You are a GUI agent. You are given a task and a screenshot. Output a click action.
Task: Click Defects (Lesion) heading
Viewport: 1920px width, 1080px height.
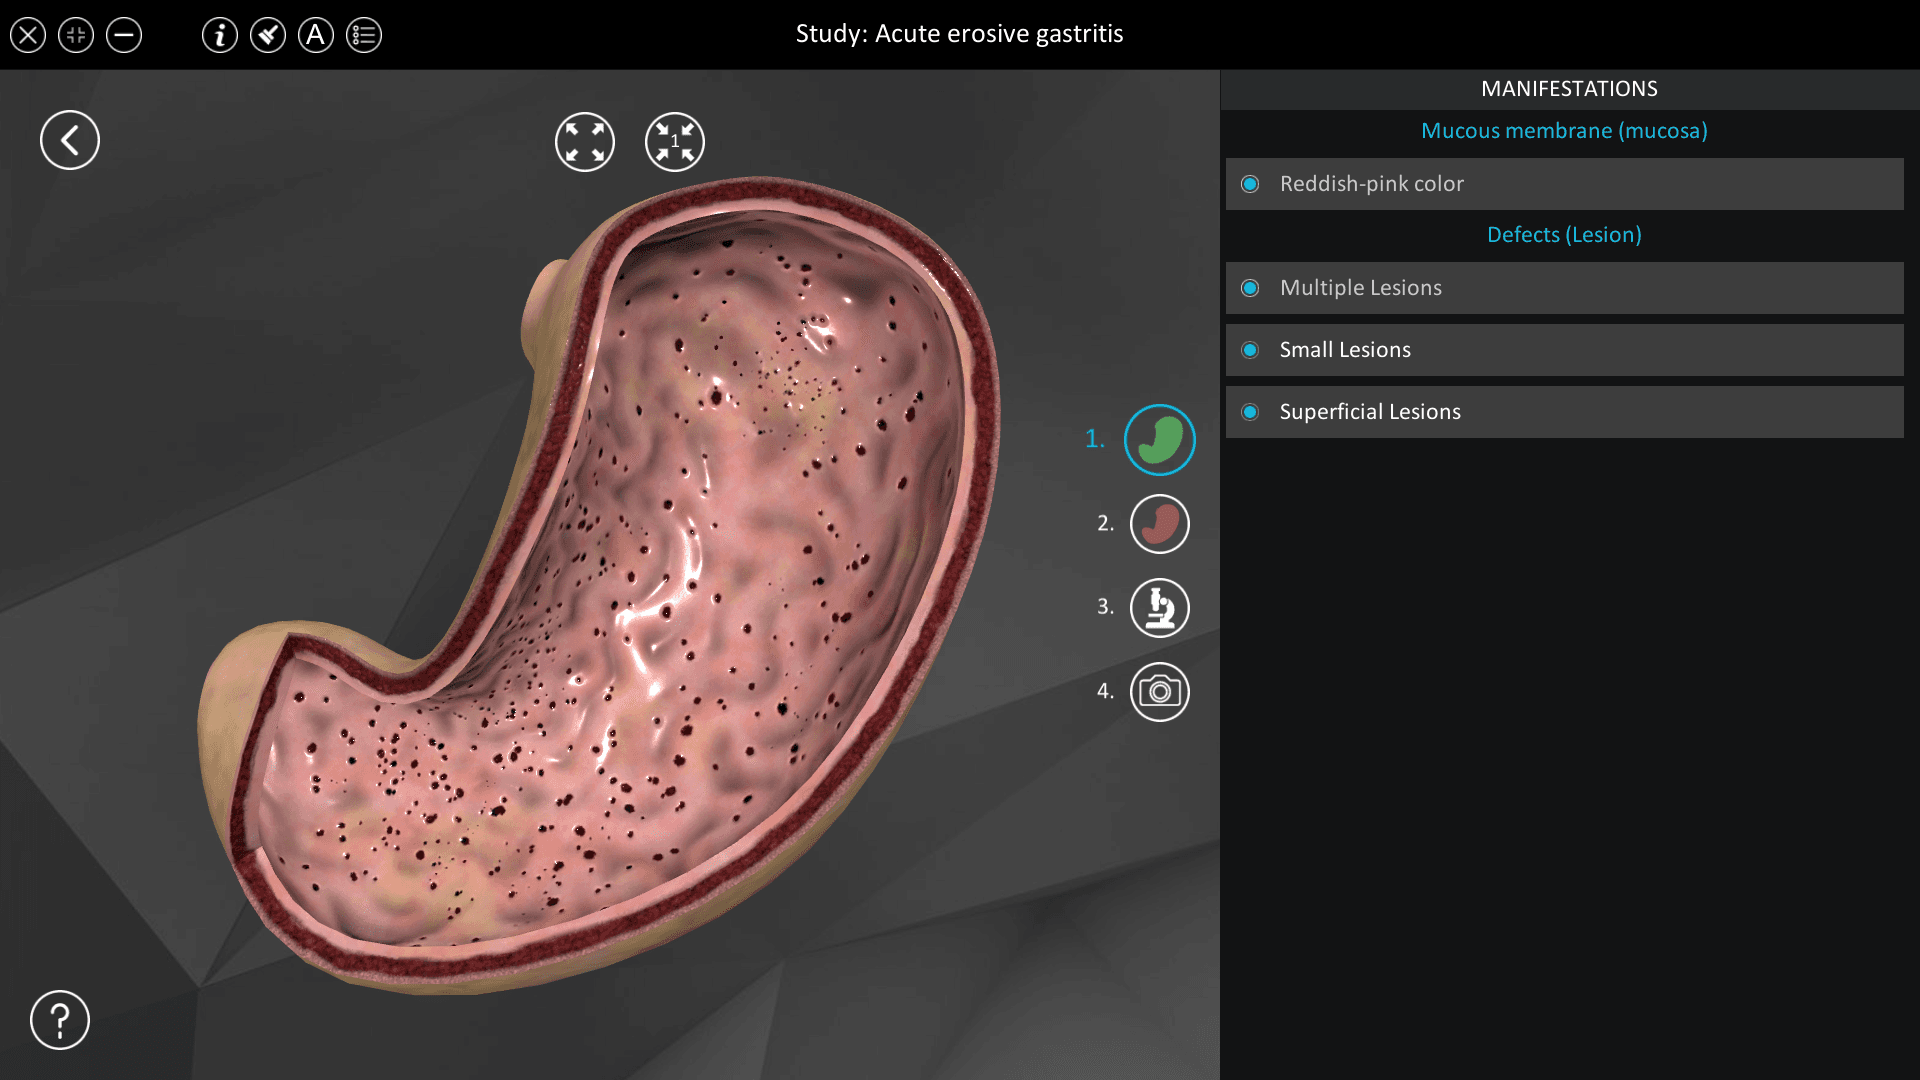1564,235
